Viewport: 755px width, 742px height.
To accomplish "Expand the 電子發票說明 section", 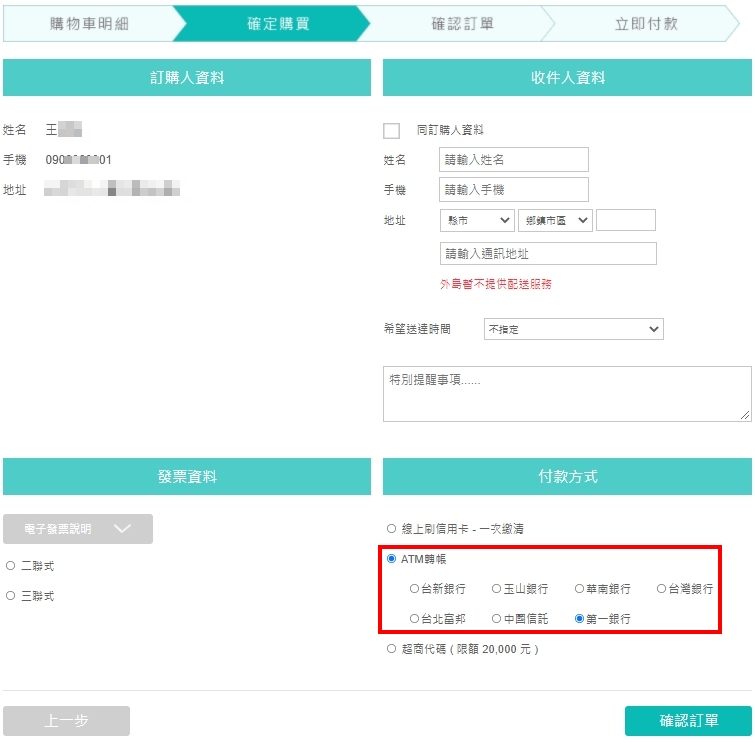I will pyautogui.click(x=78, y=529).
